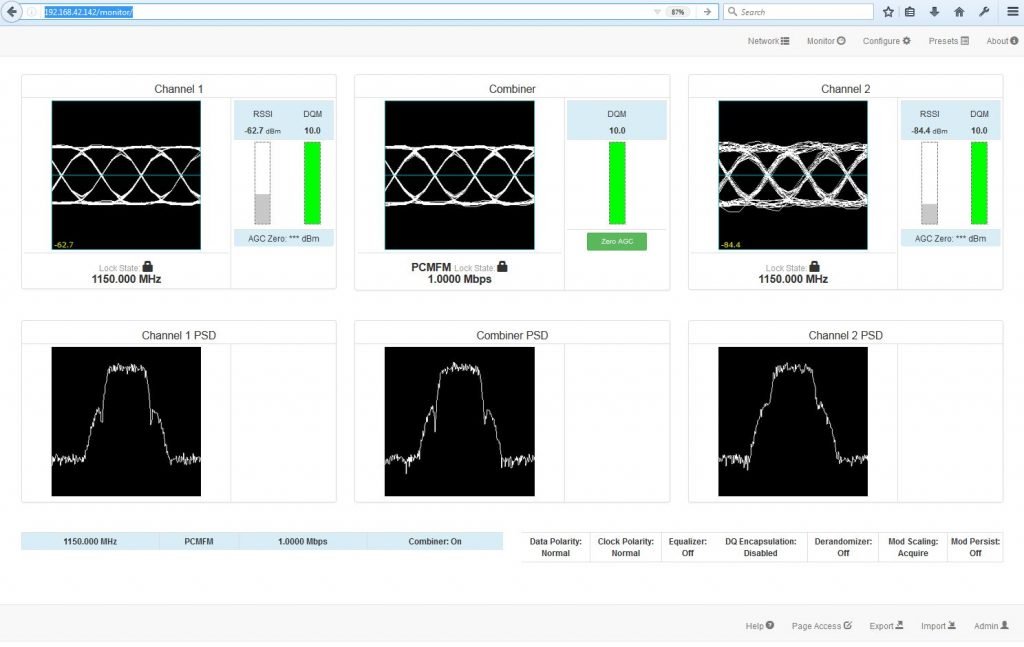Go back with the browser back arrow
This screenshot has width=1024, height=647.
coord(11,12)
